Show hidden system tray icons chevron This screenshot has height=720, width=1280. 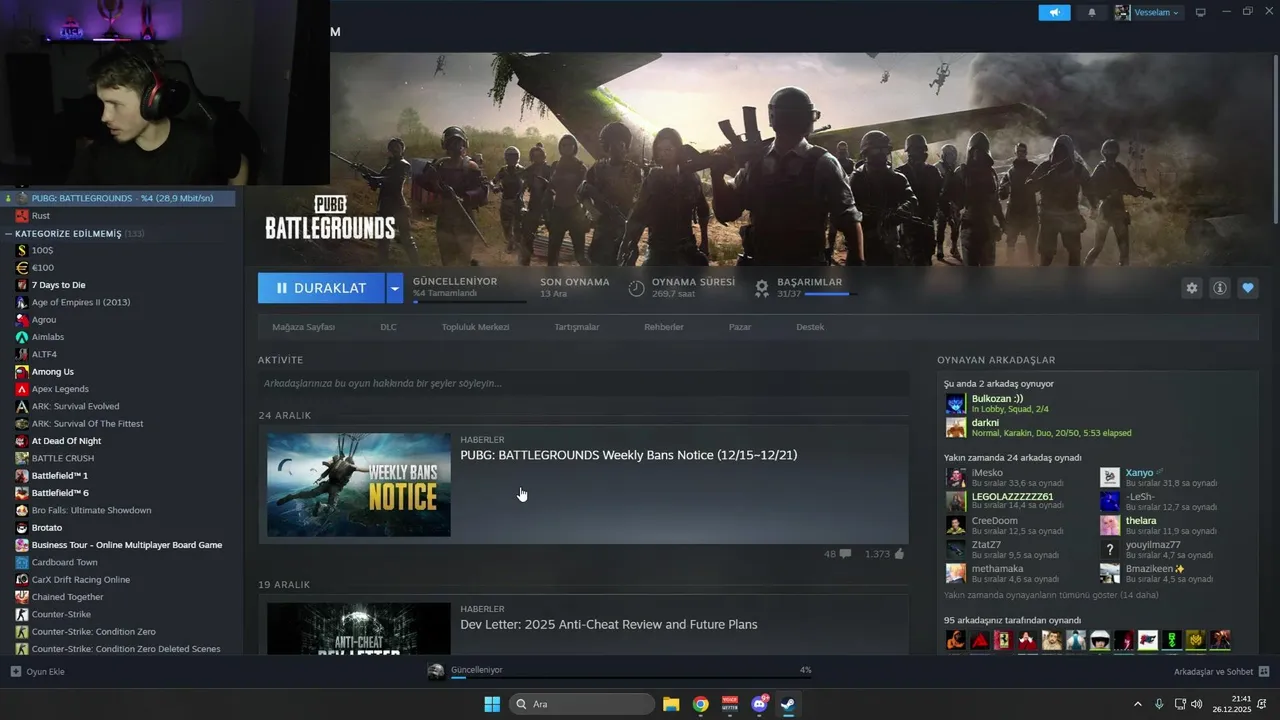point(1137,704)
